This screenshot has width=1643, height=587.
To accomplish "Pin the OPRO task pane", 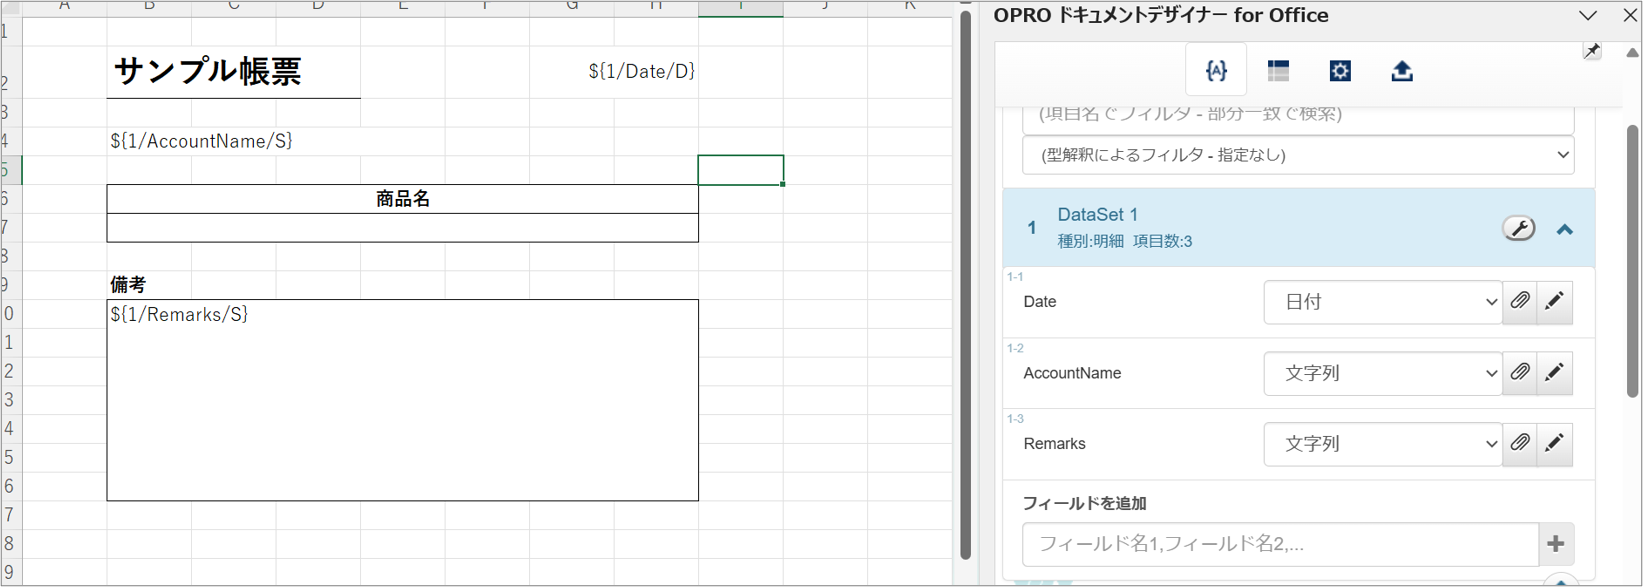I will tap(1592, 51).
